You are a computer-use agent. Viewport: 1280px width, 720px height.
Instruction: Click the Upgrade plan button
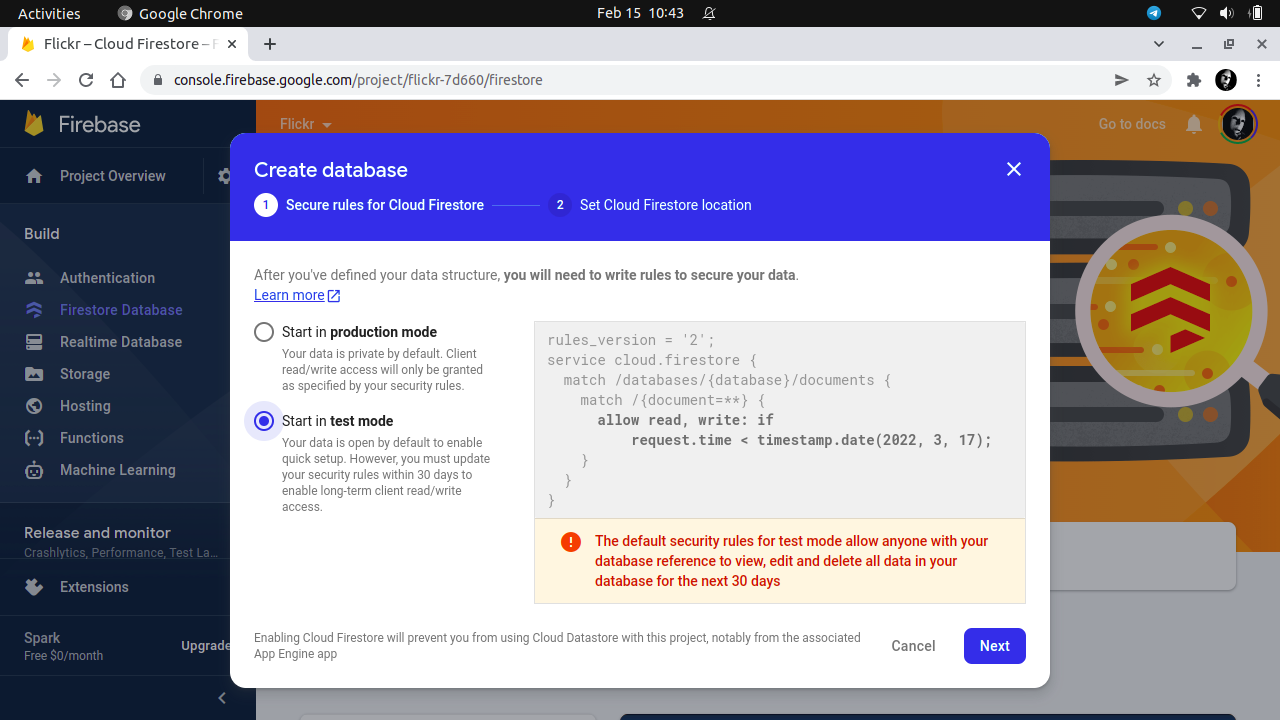pos(206,646)
